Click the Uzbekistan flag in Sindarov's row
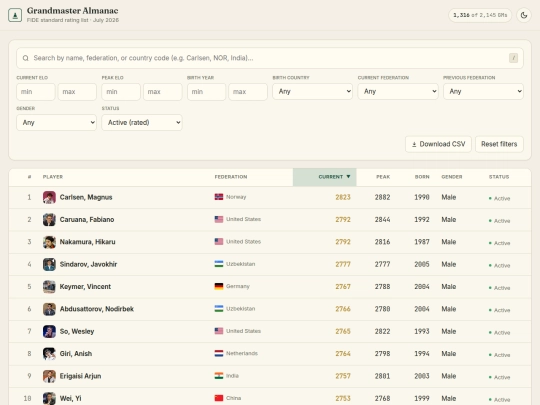Image resolution: width=540 pixels, height=405 pixels. coord(219,264)
